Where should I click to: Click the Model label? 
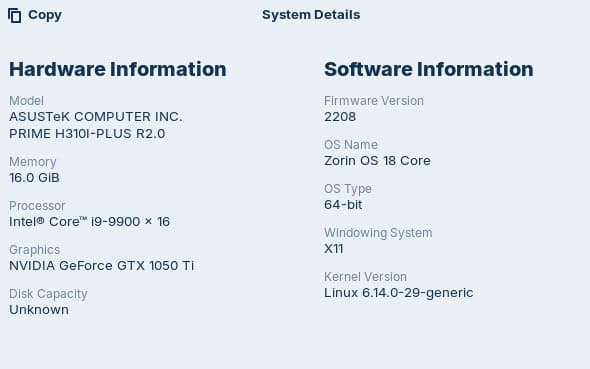pyautogui.click(x=26, y=101)
